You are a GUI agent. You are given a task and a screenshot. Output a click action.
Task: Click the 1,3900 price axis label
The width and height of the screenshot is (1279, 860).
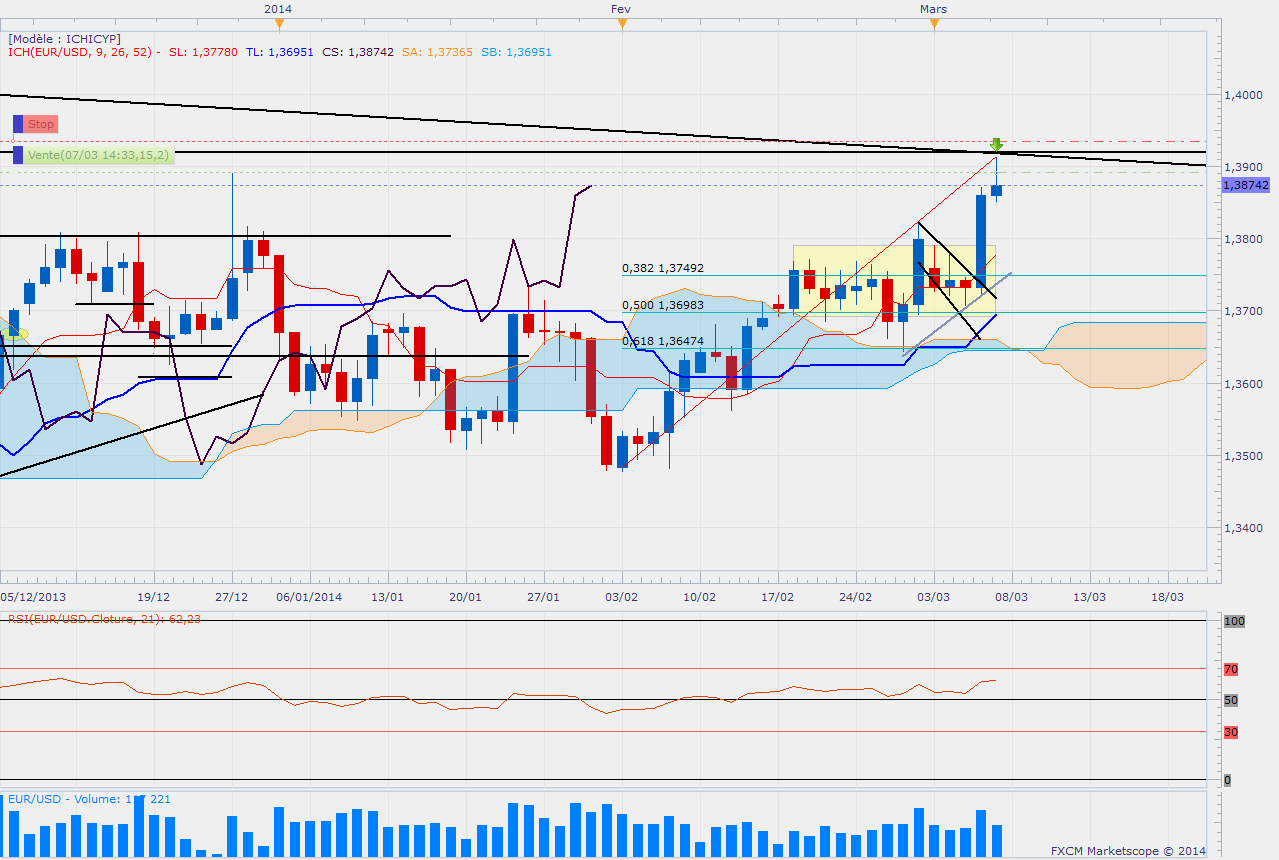pos(1243,167)
